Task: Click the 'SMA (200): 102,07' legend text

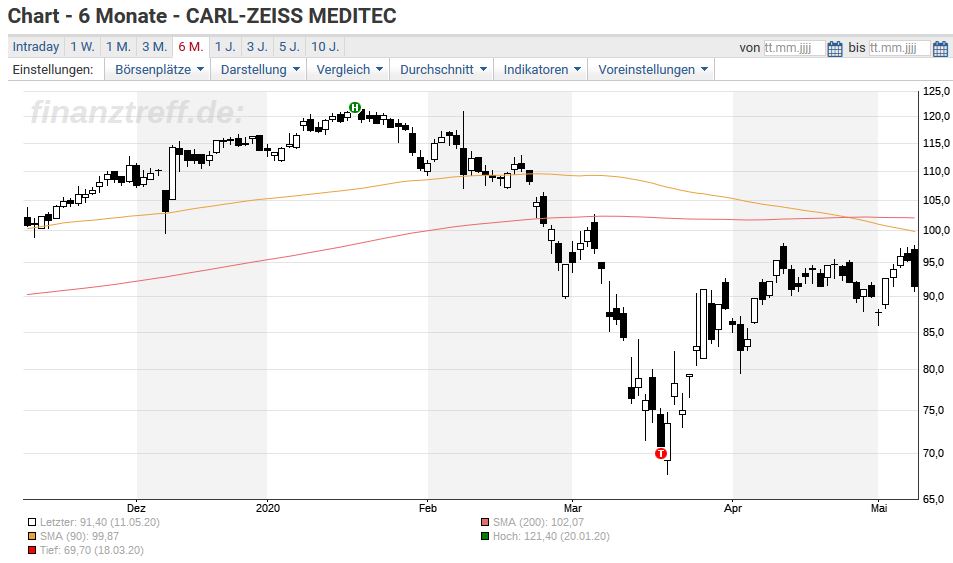Action: pyautogui.click(x=538, y=522)
